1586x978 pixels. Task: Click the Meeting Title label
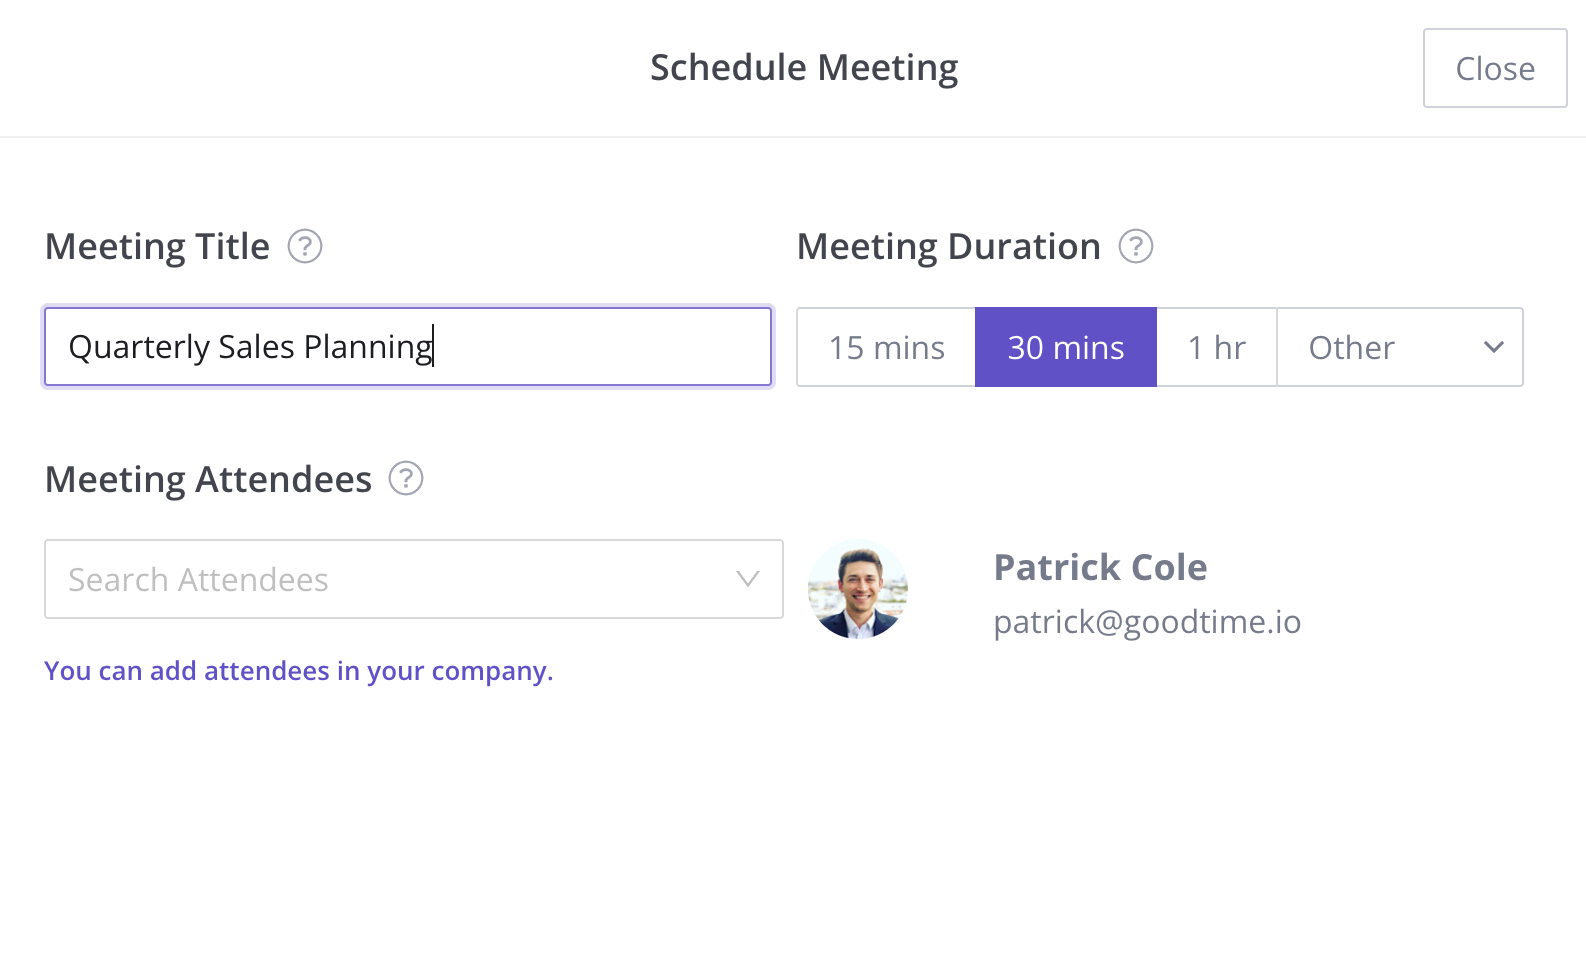tap(157, 246)
